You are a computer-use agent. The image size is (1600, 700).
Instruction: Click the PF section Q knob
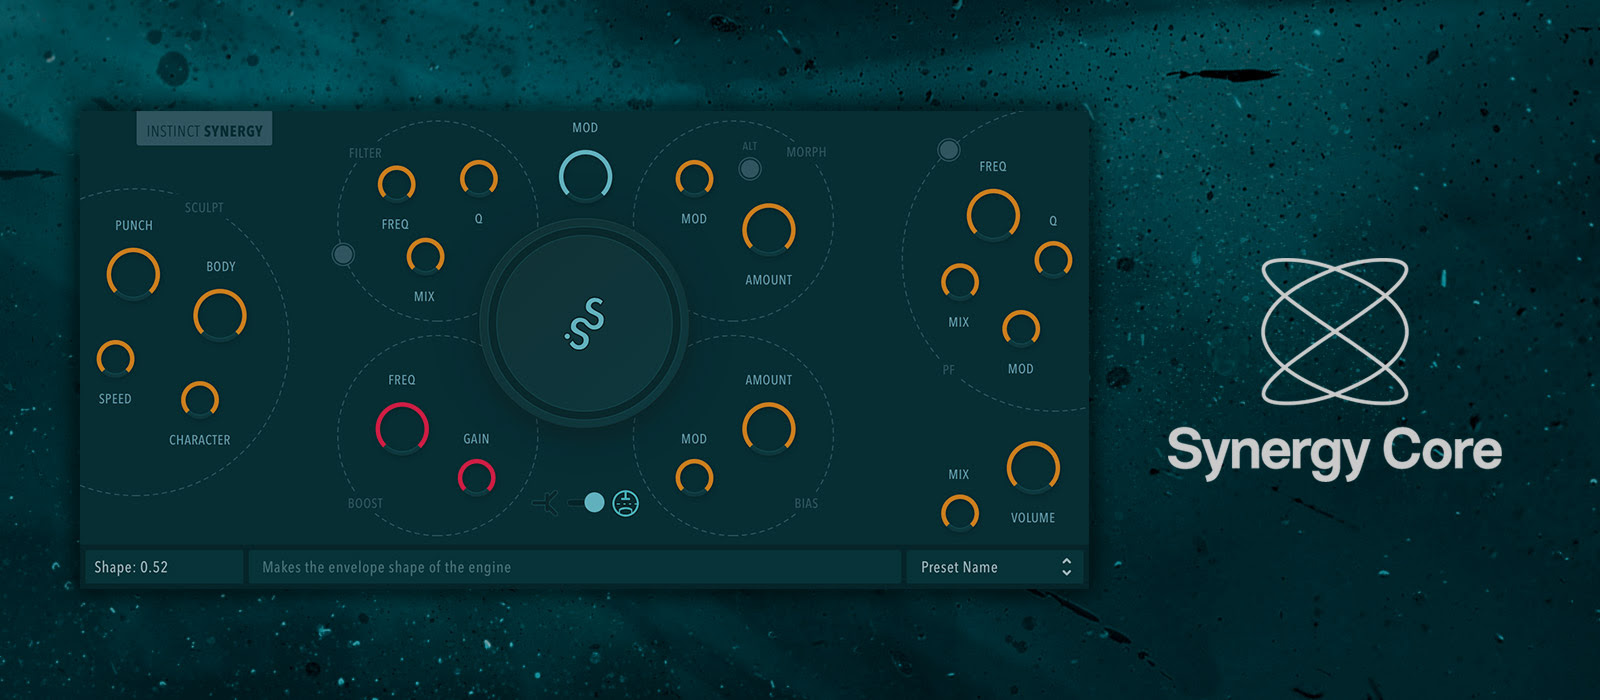tap(1053, 260)
